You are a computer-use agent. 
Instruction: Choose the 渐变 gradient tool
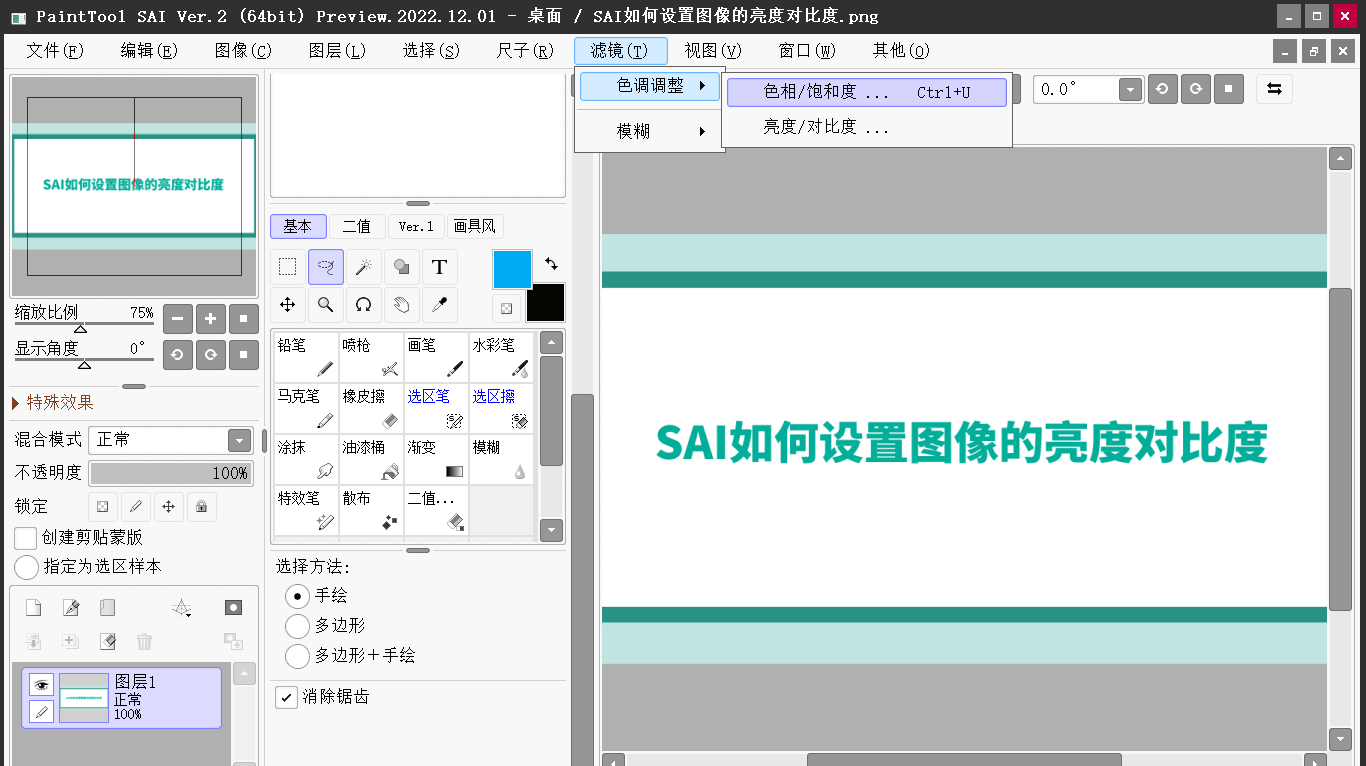pos(436,459)
